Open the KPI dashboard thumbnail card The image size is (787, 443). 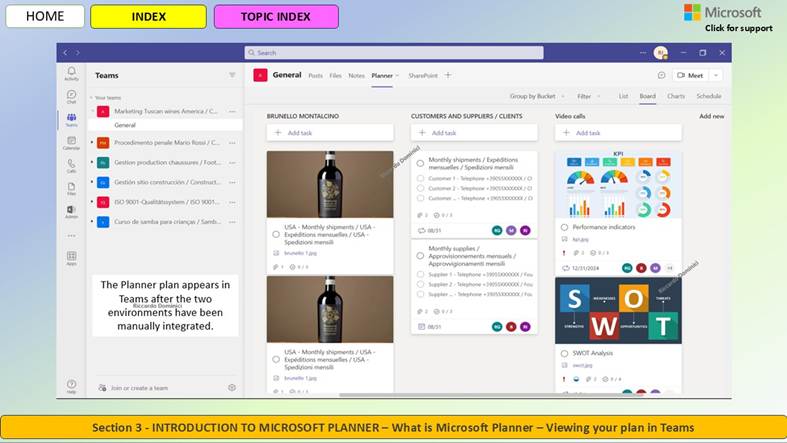pyautogui.click(x=618, y=184)
